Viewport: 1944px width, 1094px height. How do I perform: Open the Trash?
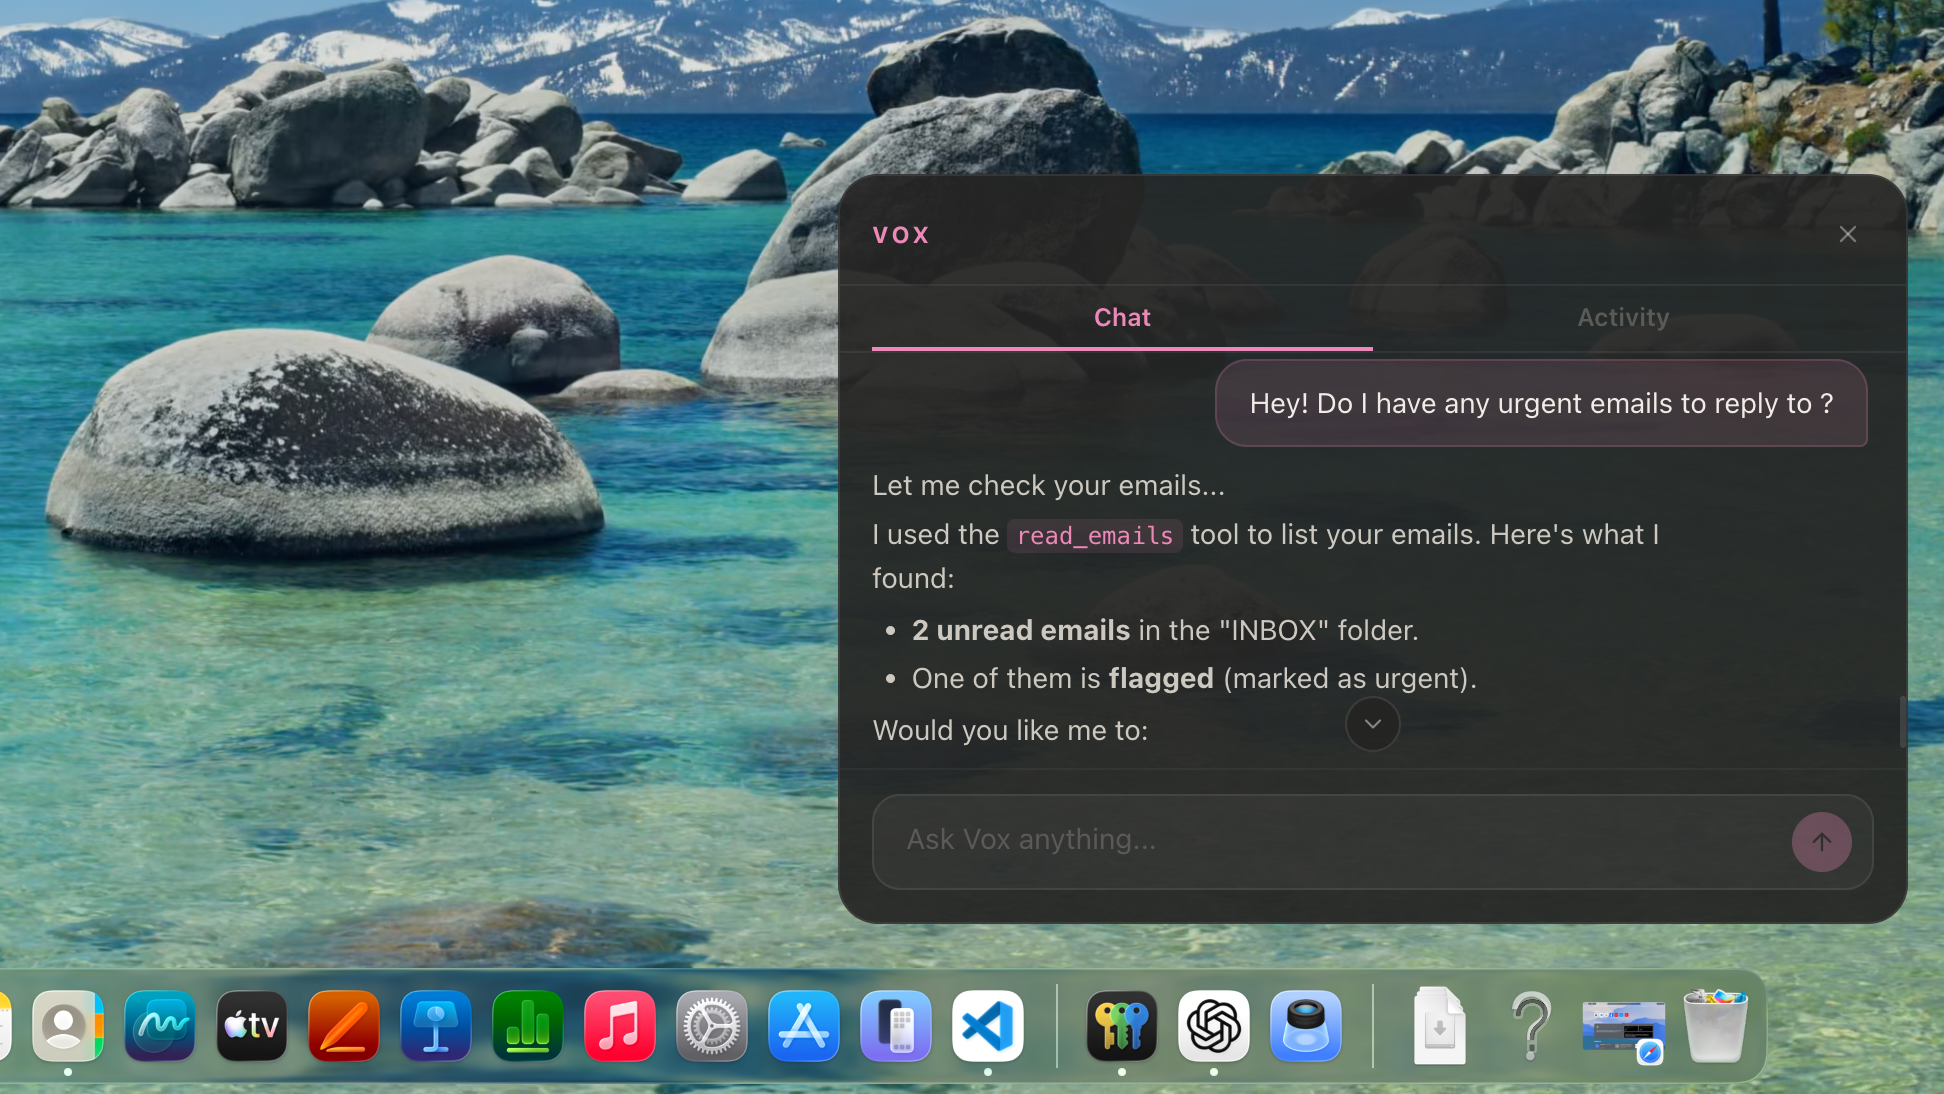[1715, 1026]
